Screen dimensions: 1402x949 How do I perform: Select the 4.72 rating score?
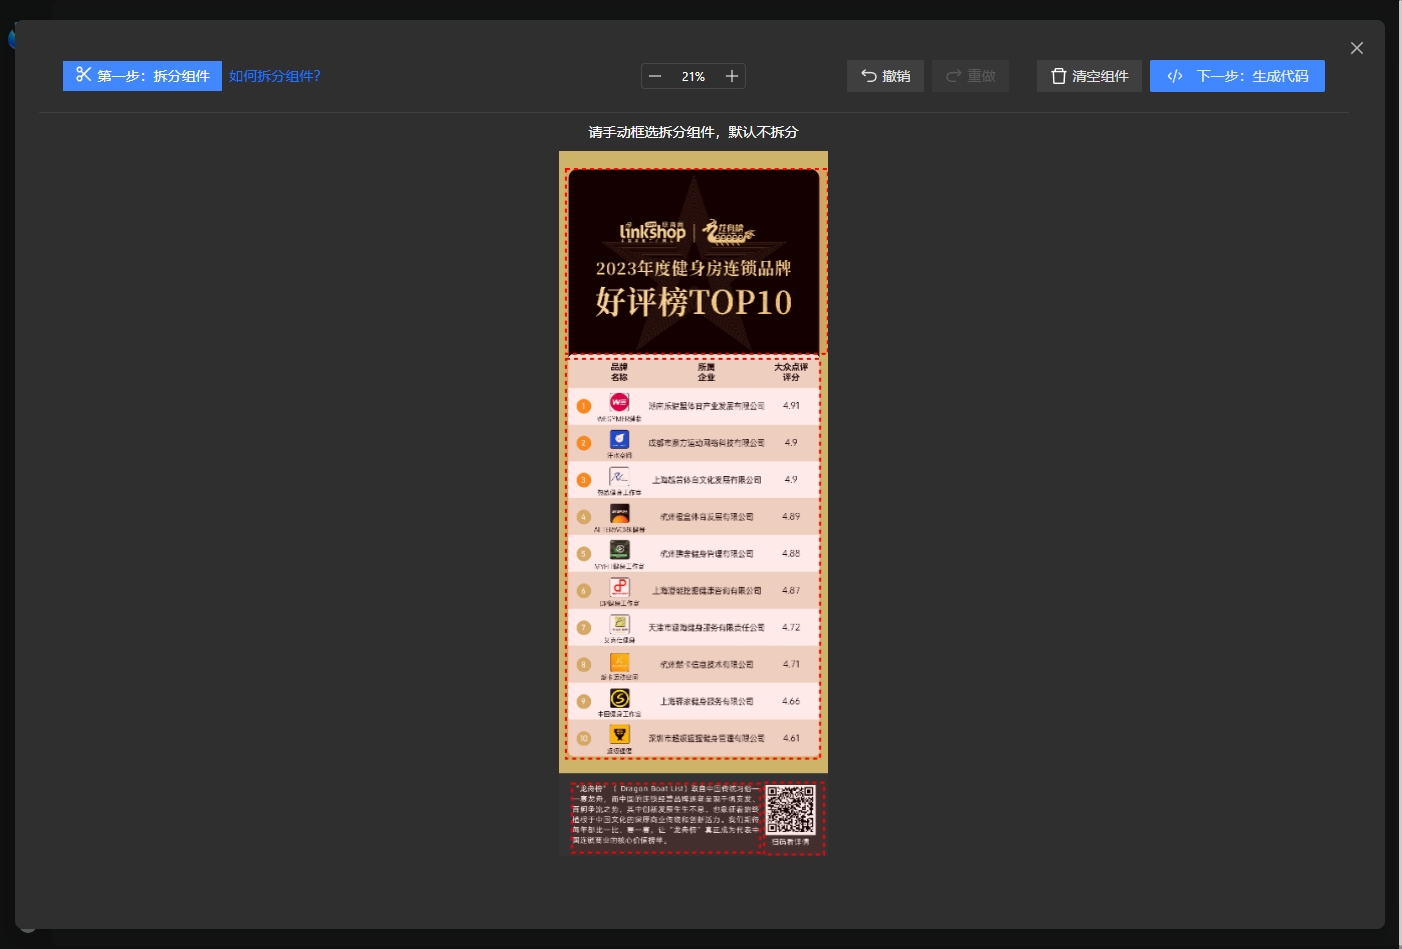791,627
